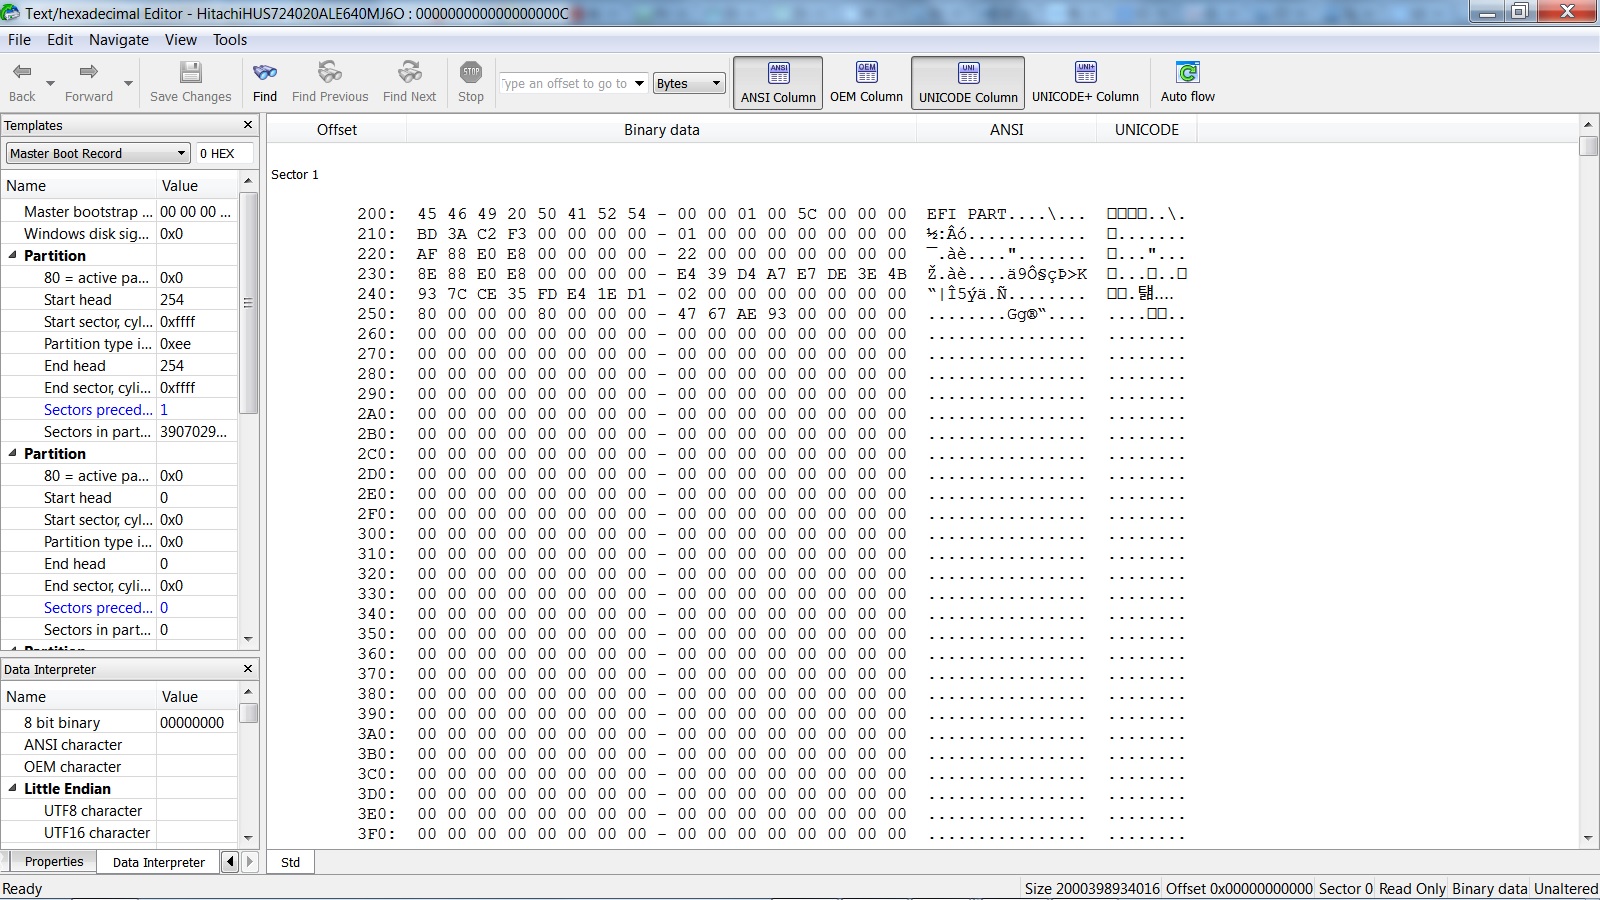
Task: Select the Std tab
Action: pyautogui.click(x=290, y=862)
